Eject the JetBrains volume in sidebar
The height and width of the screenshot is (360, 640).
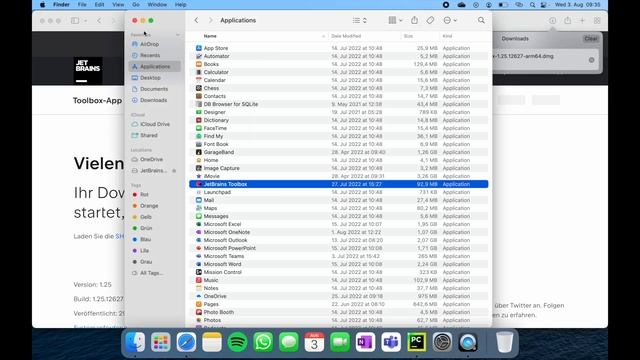[174, 171]
